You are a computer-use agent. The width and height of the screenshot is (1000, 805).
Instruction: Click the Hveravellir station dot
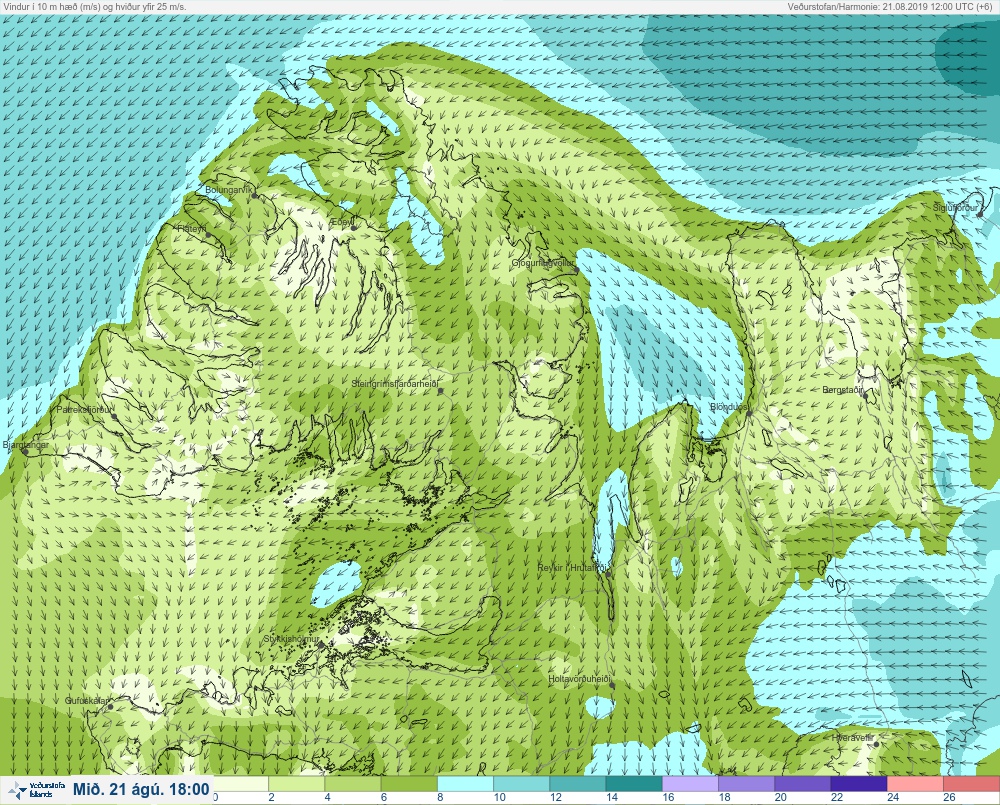(x=877, y=744)
